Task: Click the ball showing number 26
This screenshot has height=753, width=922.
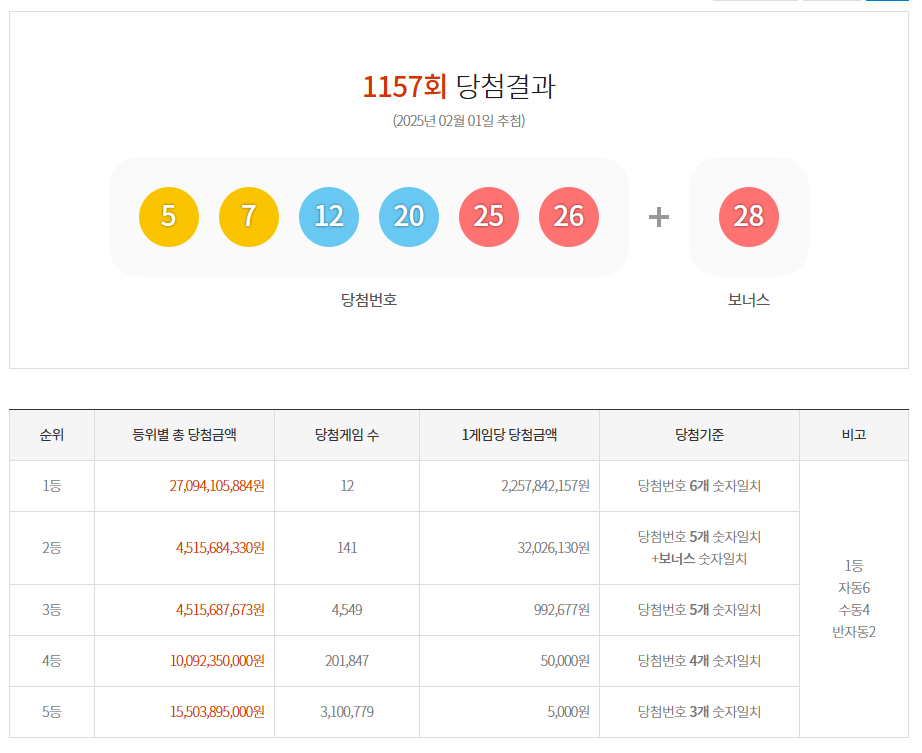Action: [x=567, y=216]
